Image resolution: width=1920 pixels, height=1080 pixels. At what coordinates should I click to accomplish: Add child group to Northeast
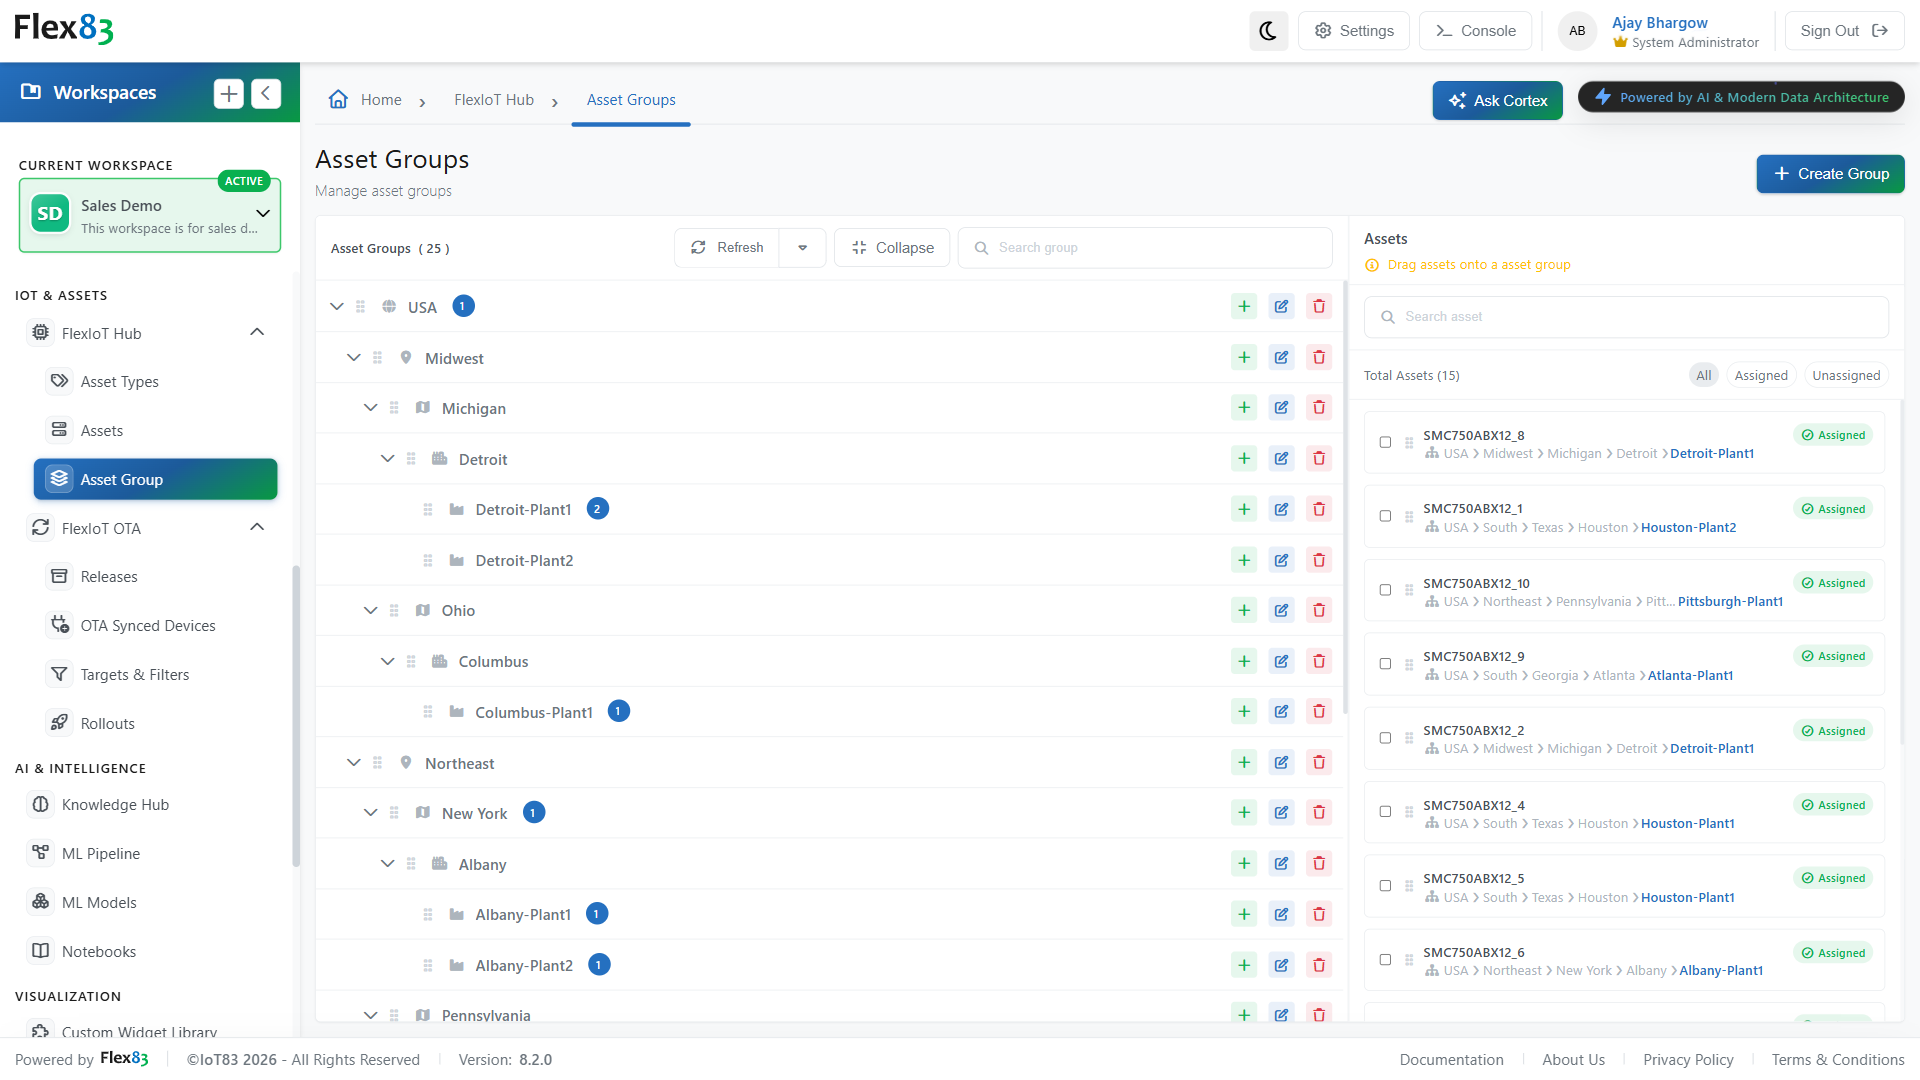click(x=1244, y=762)
